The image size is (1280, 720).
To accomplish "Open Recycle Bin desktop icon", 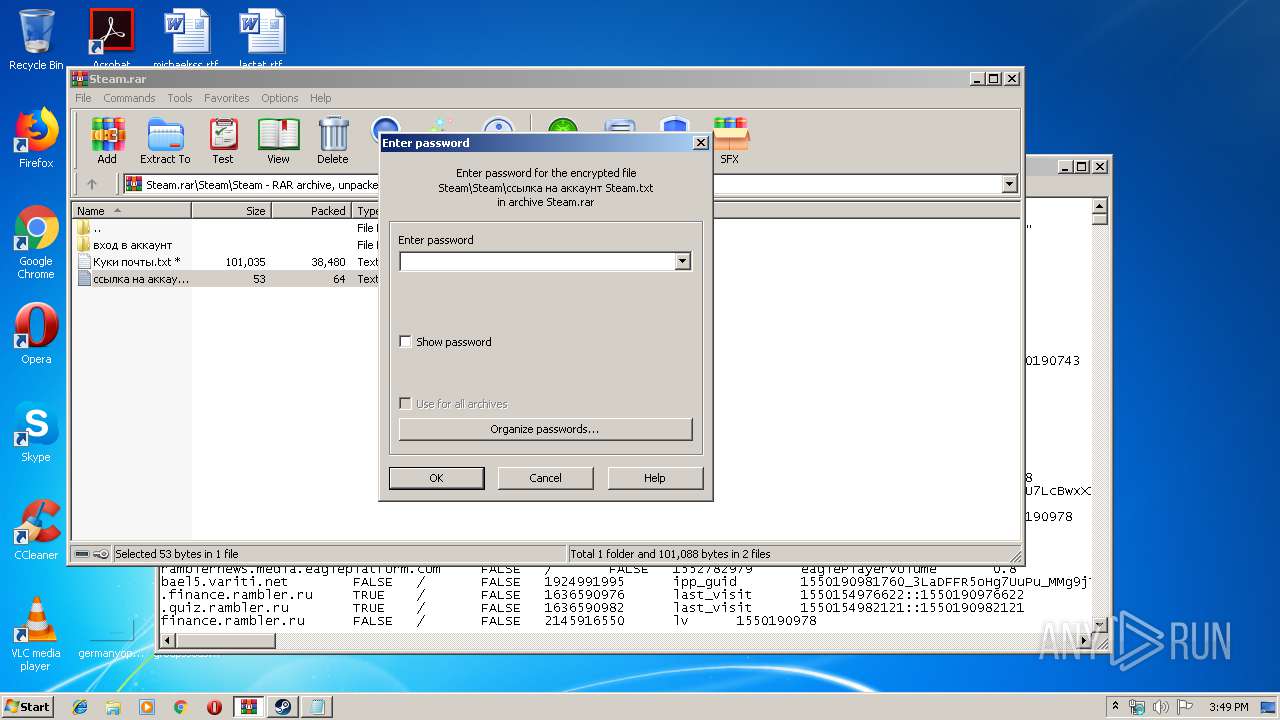I will pyautogui.click(x=36, y=40).
